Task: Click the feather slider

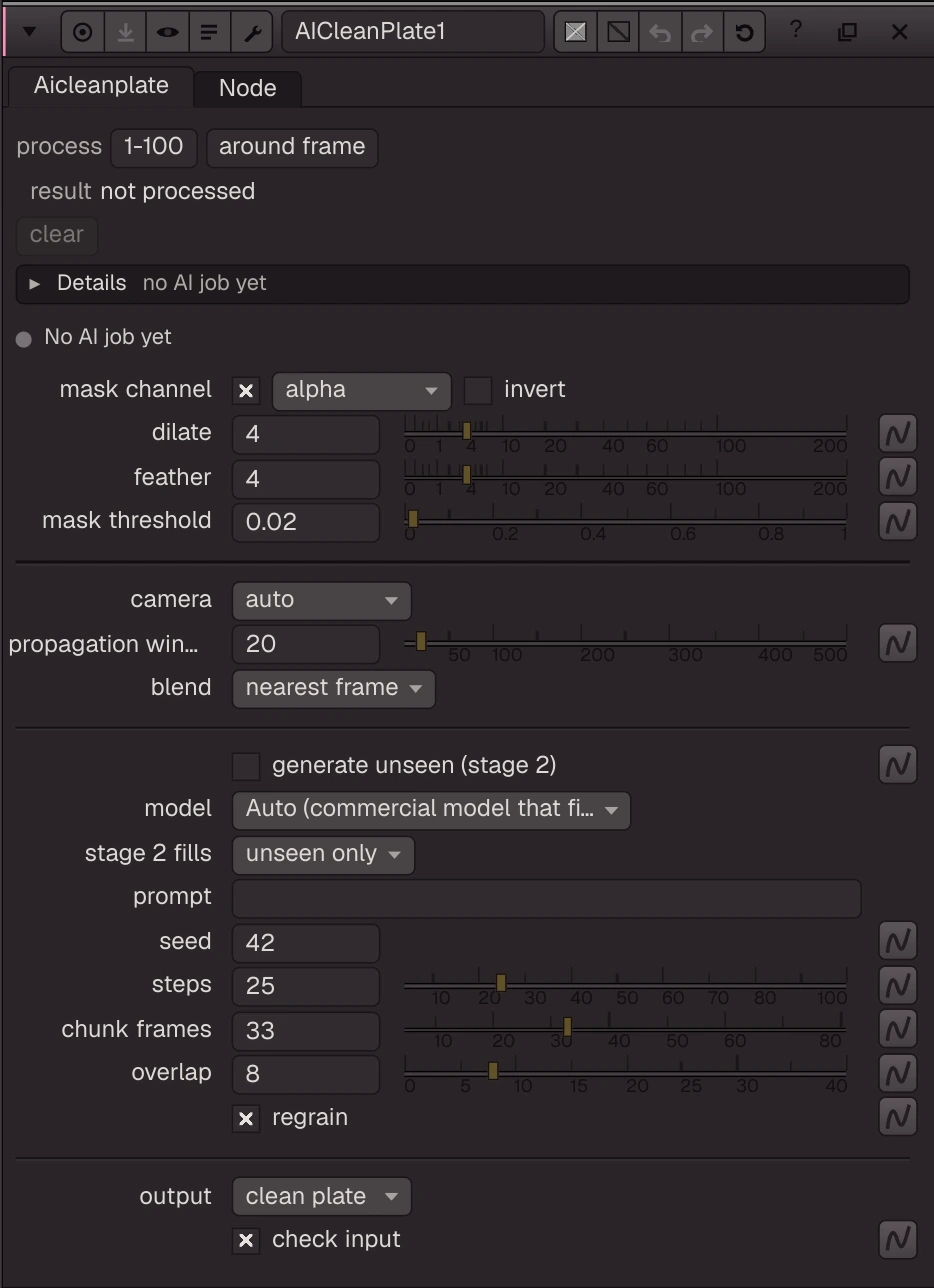Action: tap(625, 478)
